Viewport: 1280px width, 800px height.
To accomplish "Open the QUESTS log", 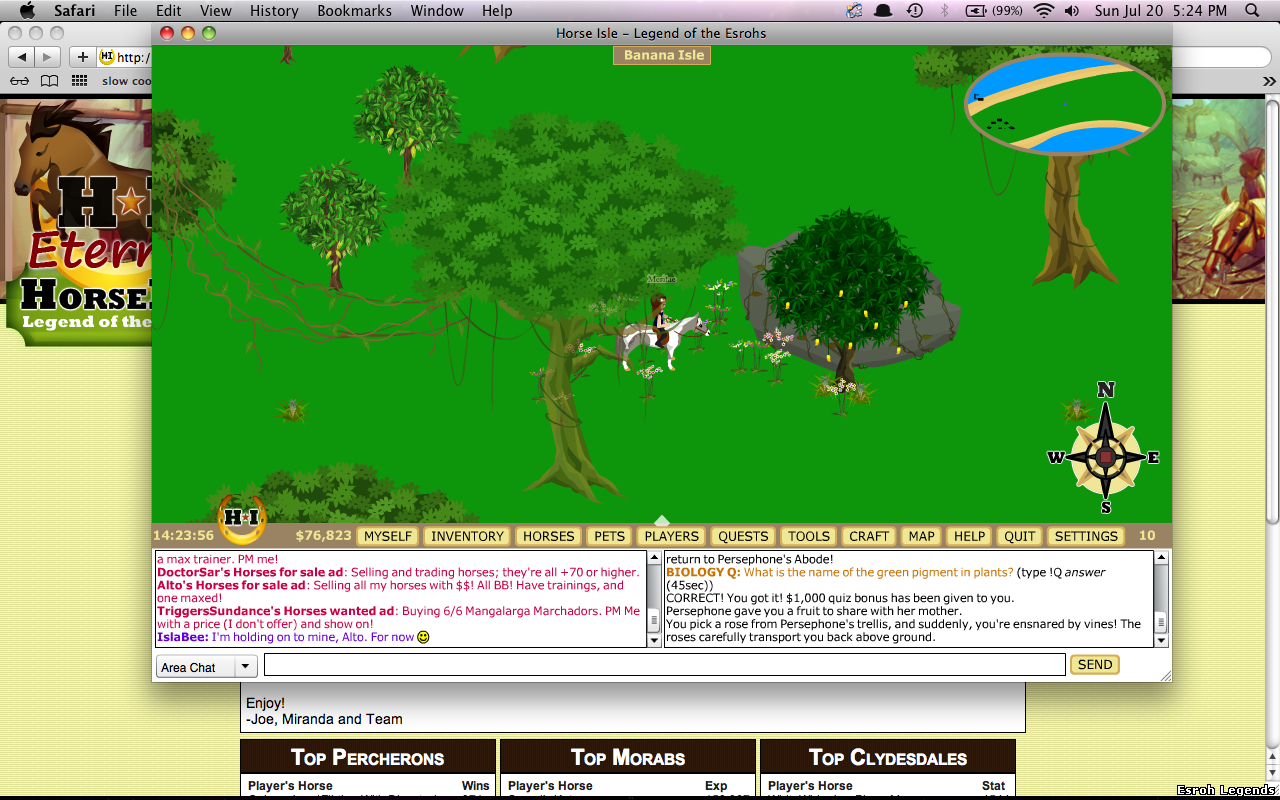I will click(x=743, y=536).
